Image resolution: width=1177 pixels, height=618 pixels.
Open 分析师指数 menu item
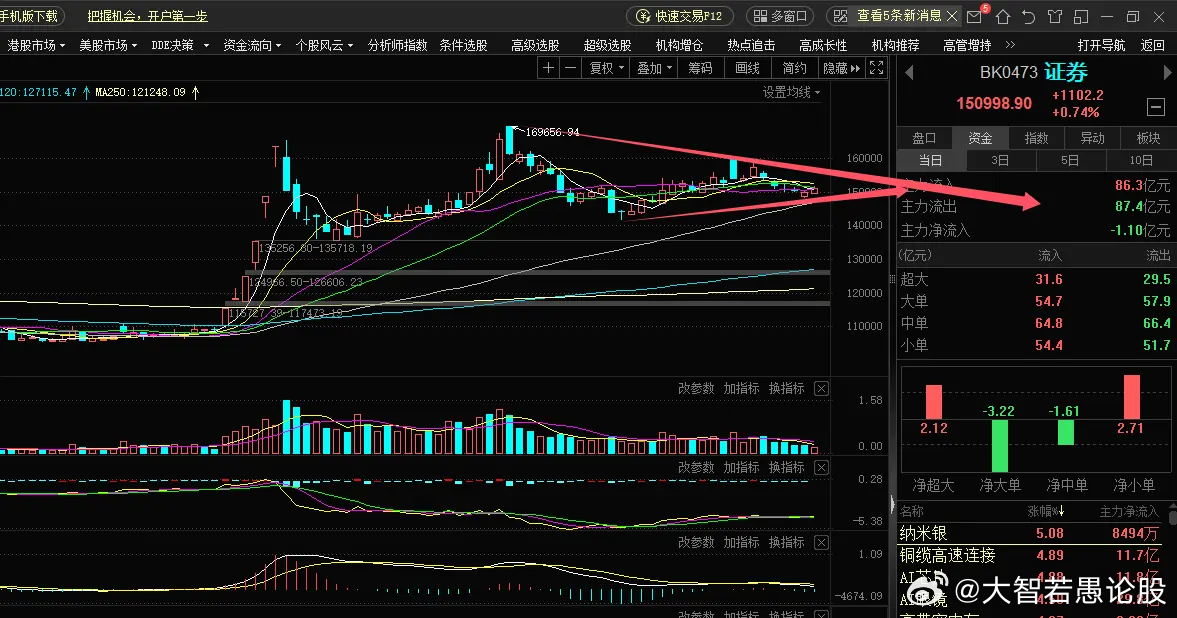(397, 45)
